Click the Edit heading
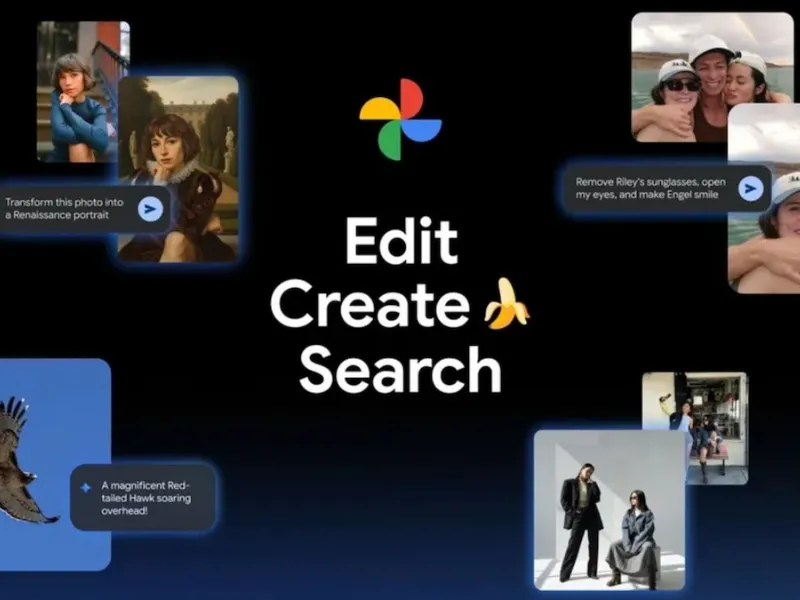Viewport: 800px width, 600px height. tap(403, 241)
